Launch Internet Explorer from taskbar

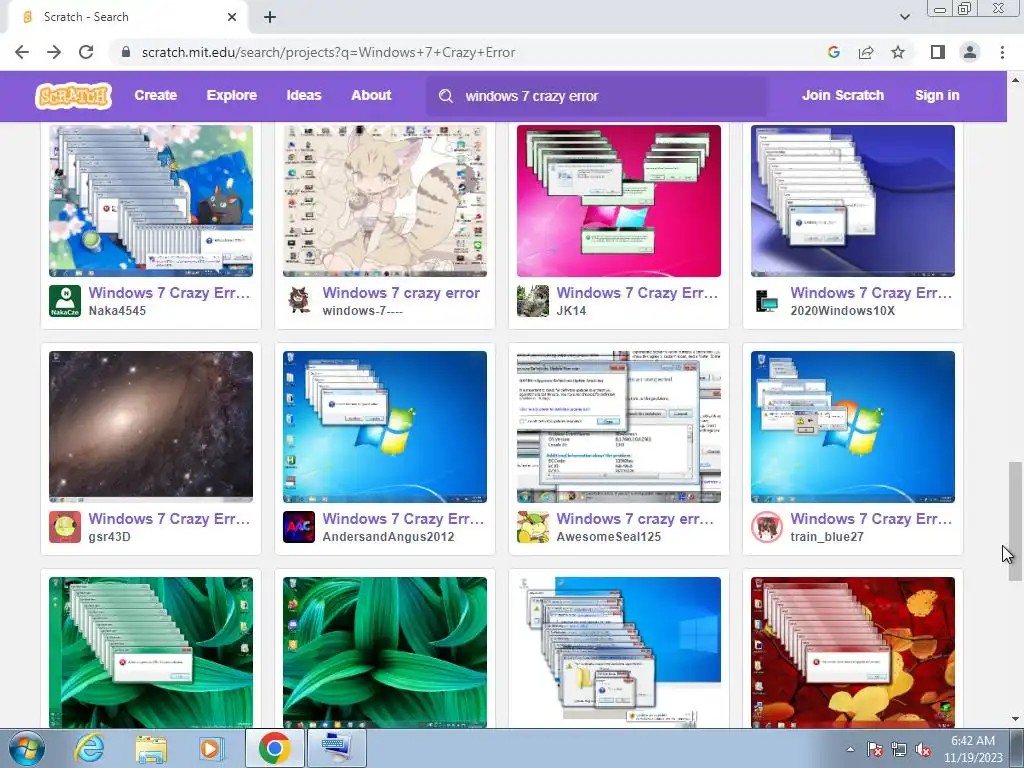click(x=89, y=748)
